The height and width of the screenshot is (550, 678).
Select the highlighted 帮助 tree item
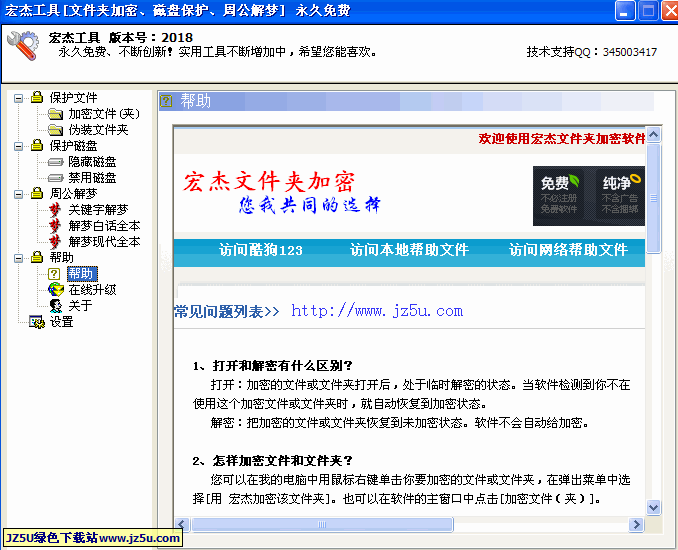[82, 274]
